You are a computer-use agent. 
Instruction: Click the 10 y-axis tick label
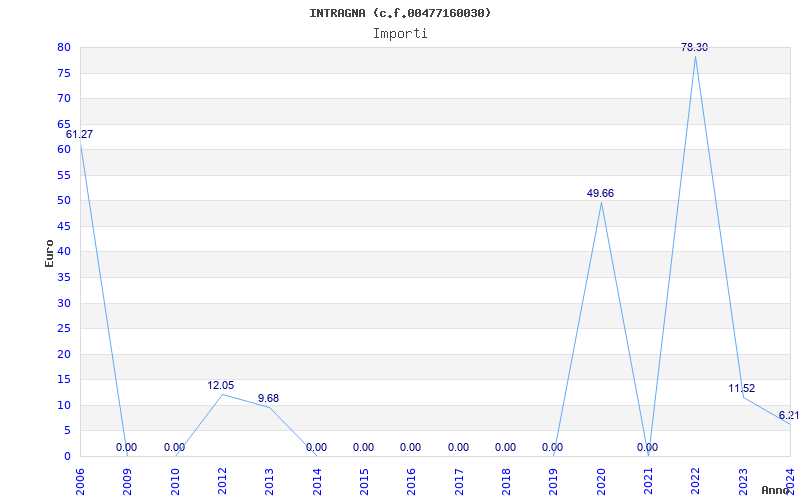tap(64, 406)
